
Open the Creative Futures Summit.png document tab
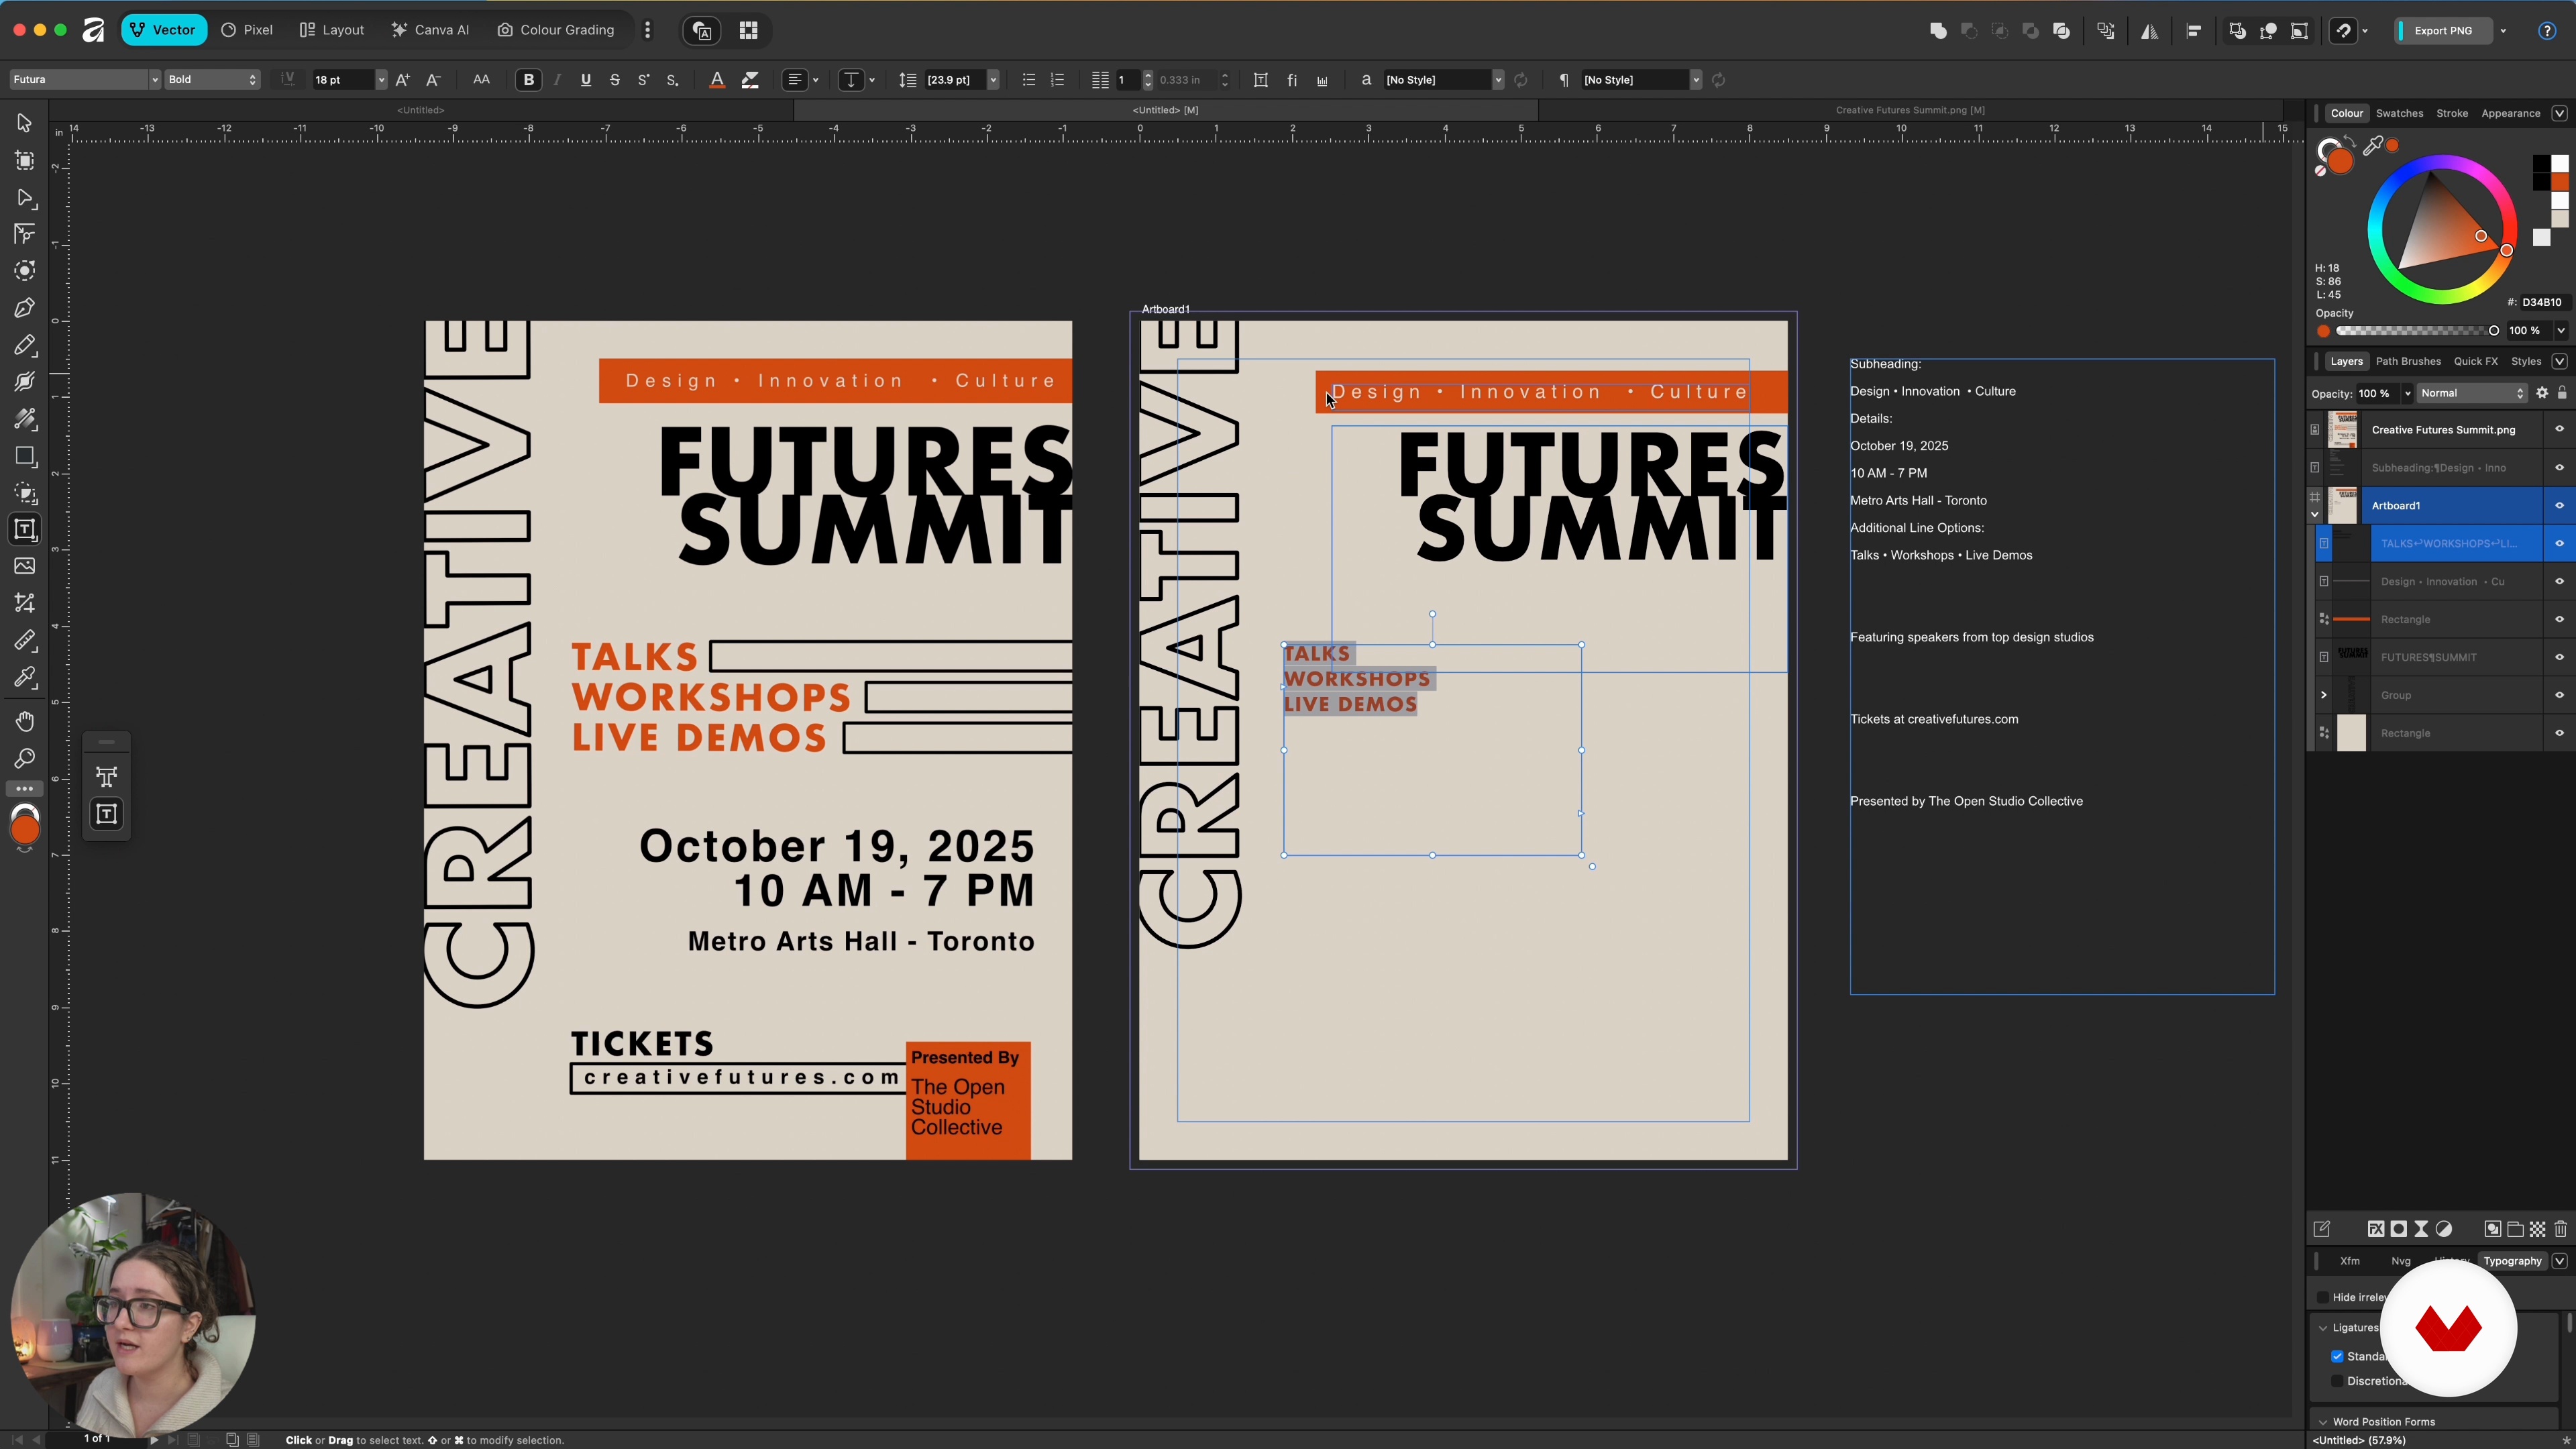[x=1909, y=110]
